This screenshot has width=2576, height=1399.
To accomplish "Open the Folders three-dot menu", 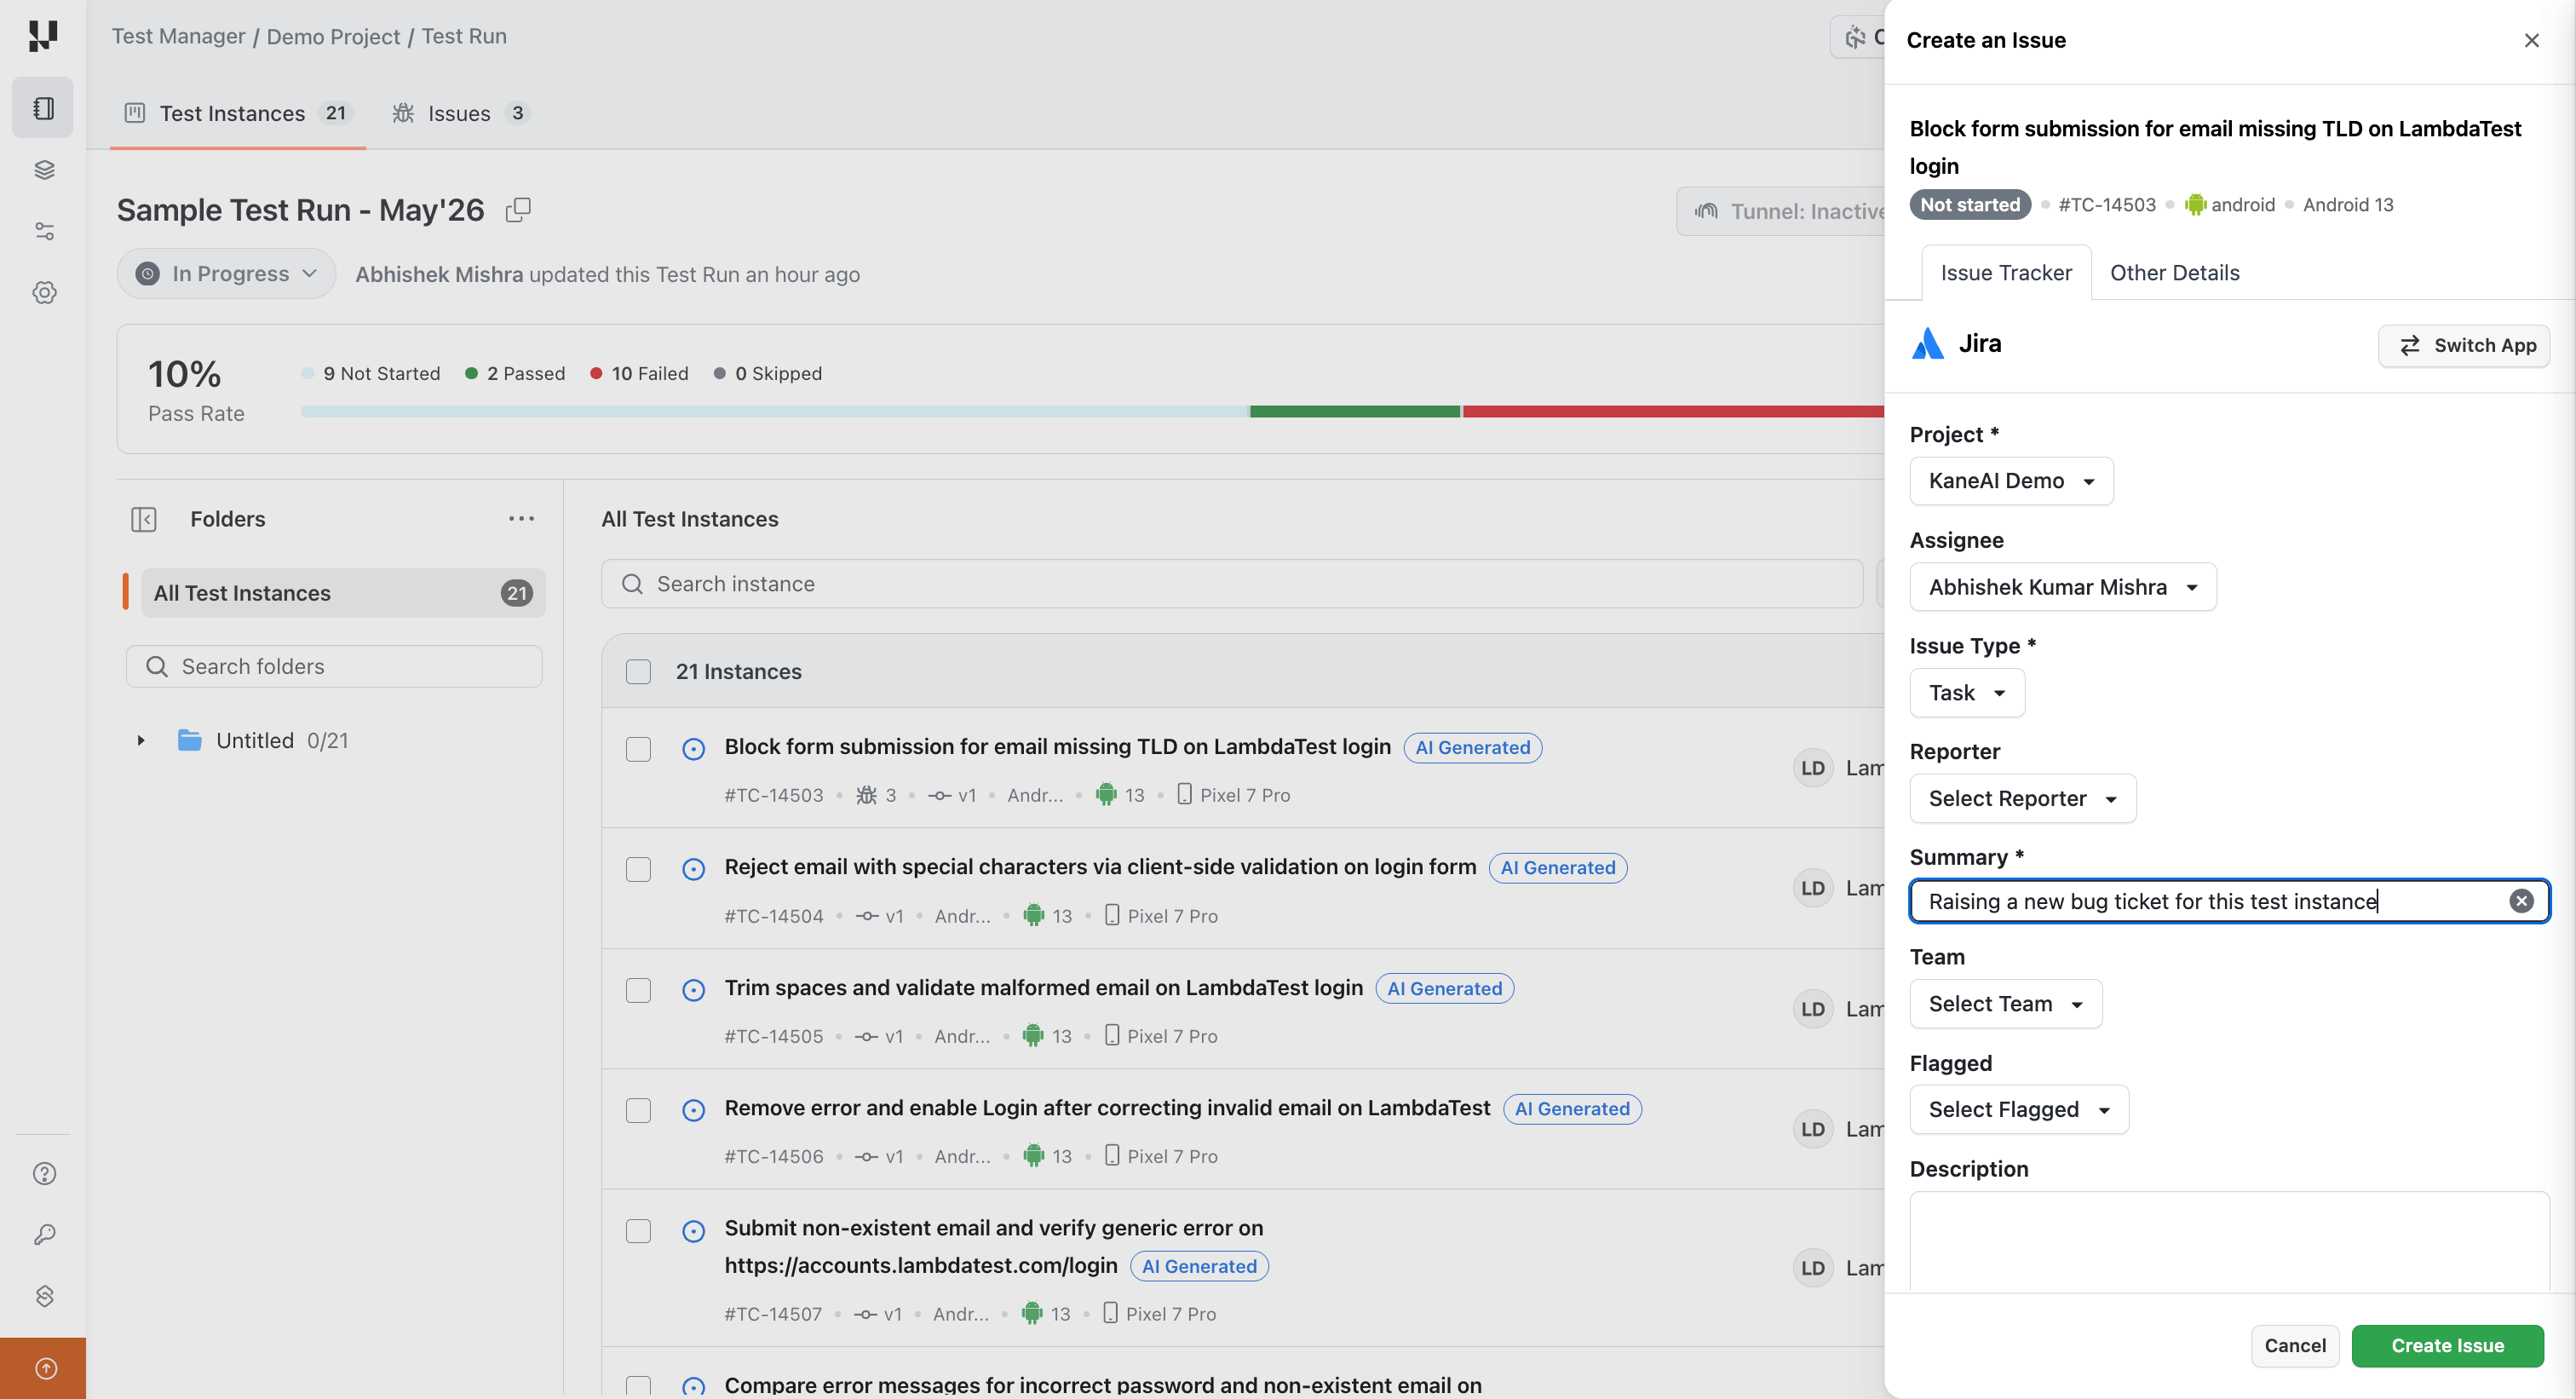I will 521,519.
